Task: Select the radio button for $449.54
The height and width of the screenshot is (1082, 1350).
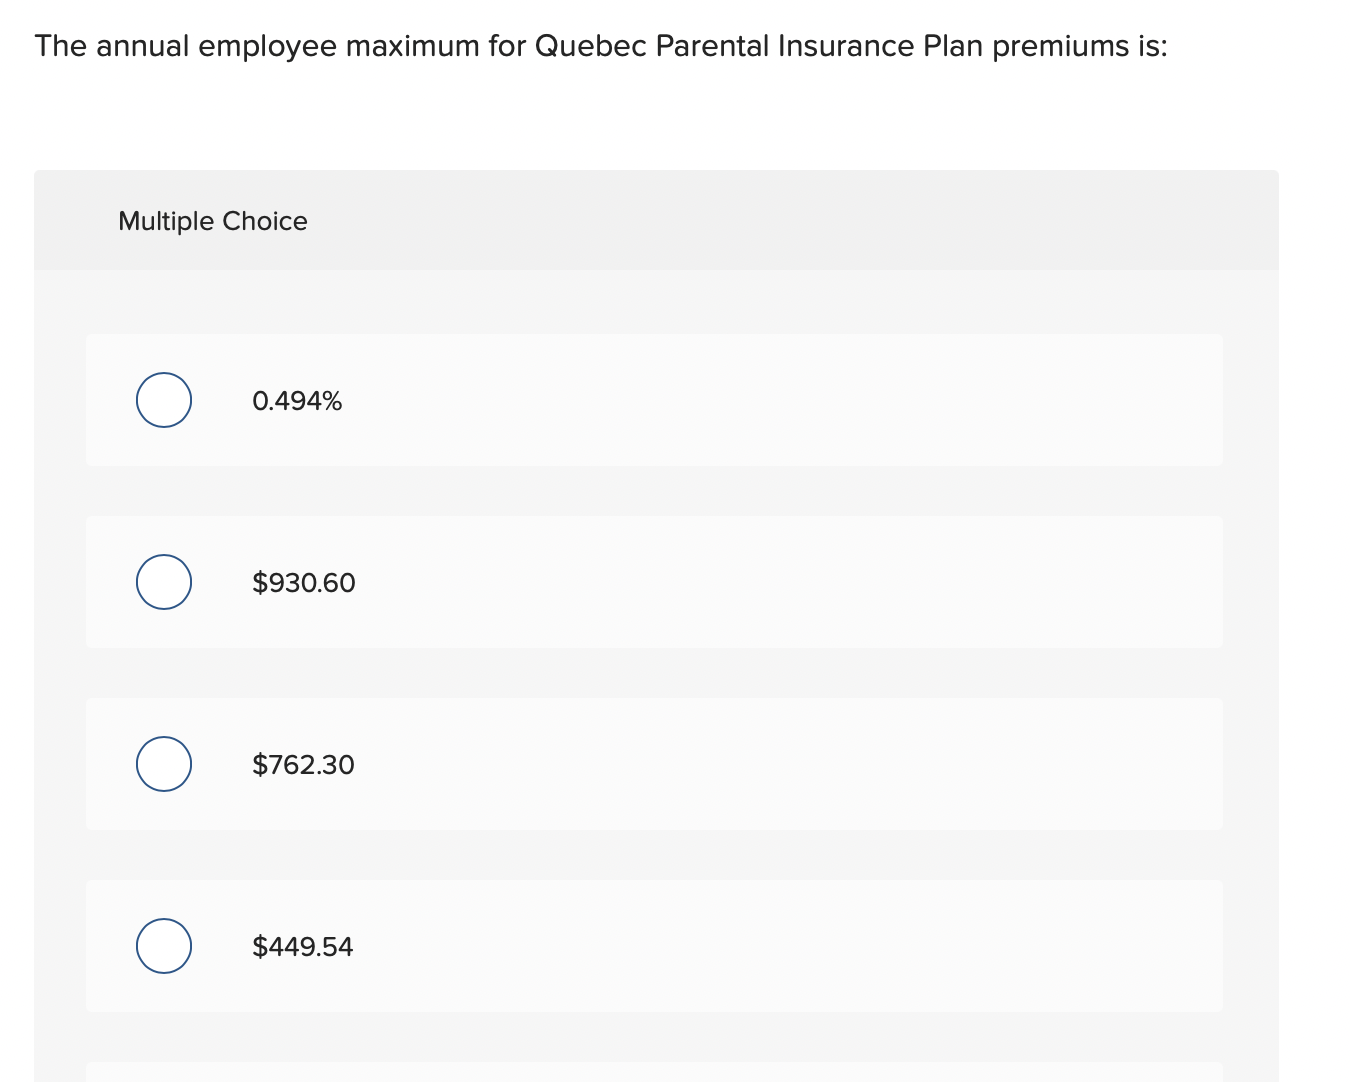Action: [163, 945]
